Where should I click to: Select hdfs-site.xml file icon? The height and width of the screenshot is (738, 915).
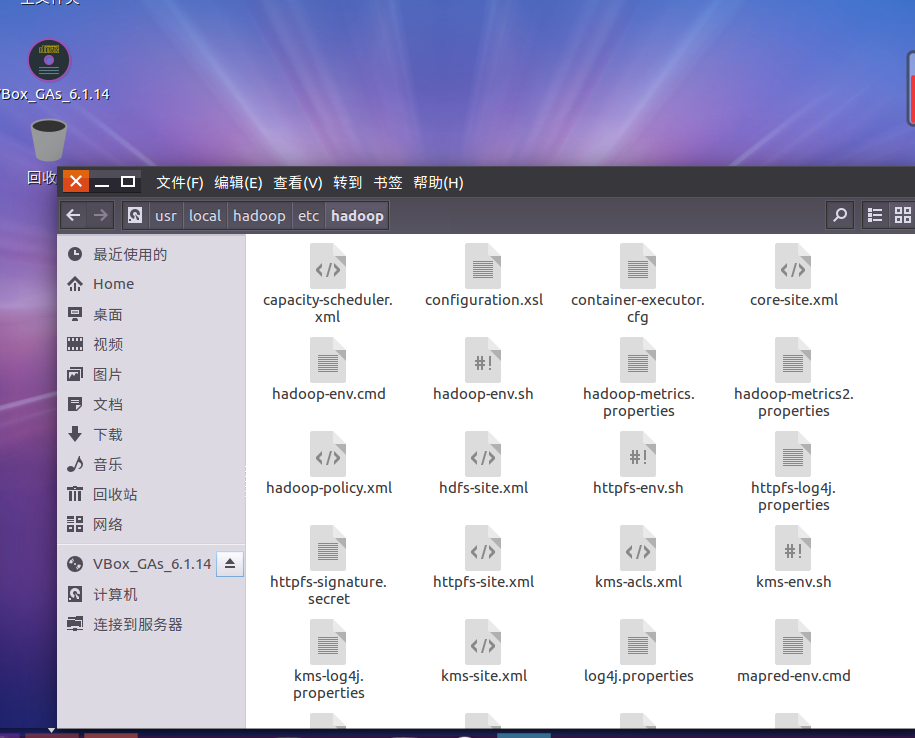[483, 454]
